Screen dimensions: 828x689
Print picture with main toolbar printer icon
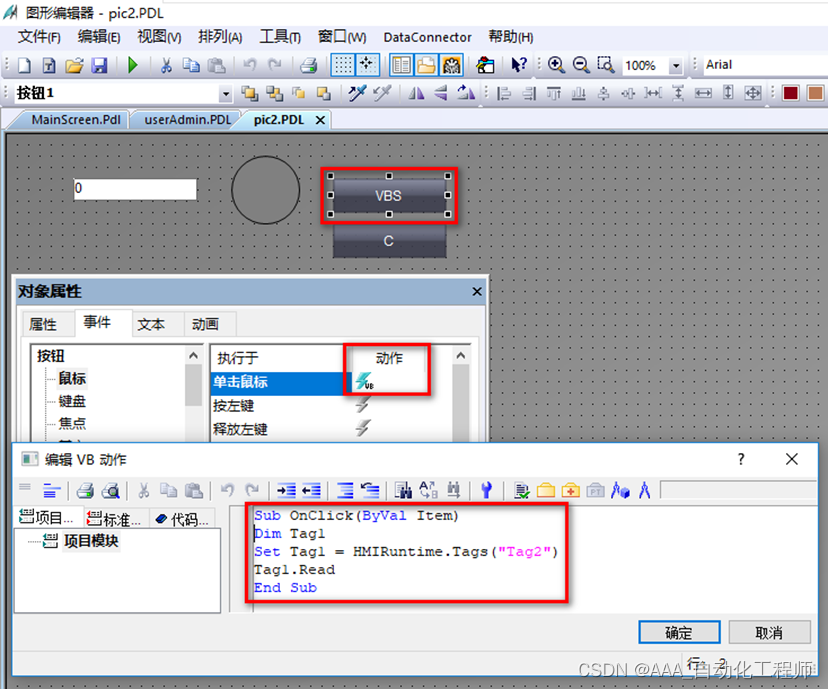(308, 65)
